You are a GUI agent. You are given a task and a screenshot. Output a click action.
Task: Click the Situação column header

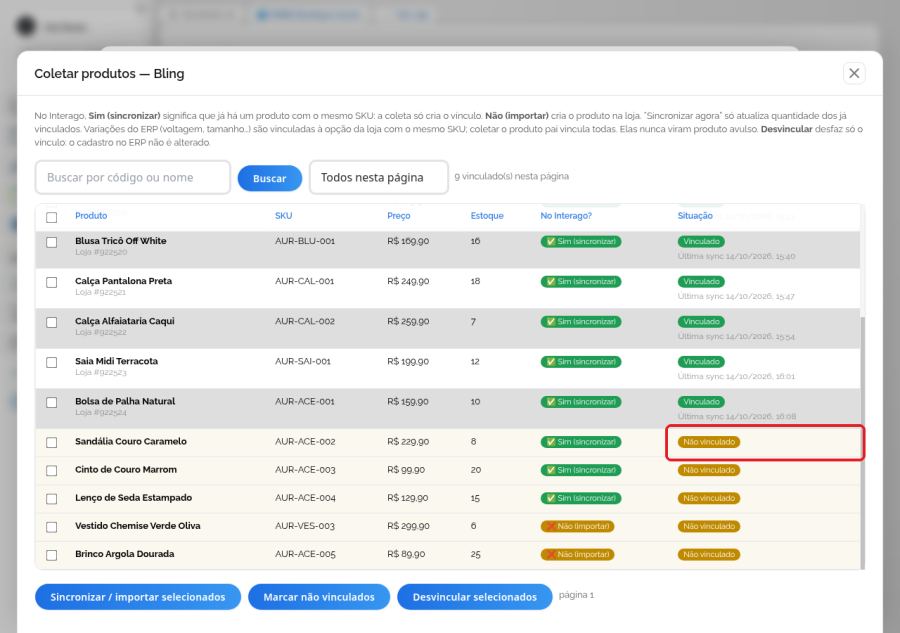click(695, 216)
